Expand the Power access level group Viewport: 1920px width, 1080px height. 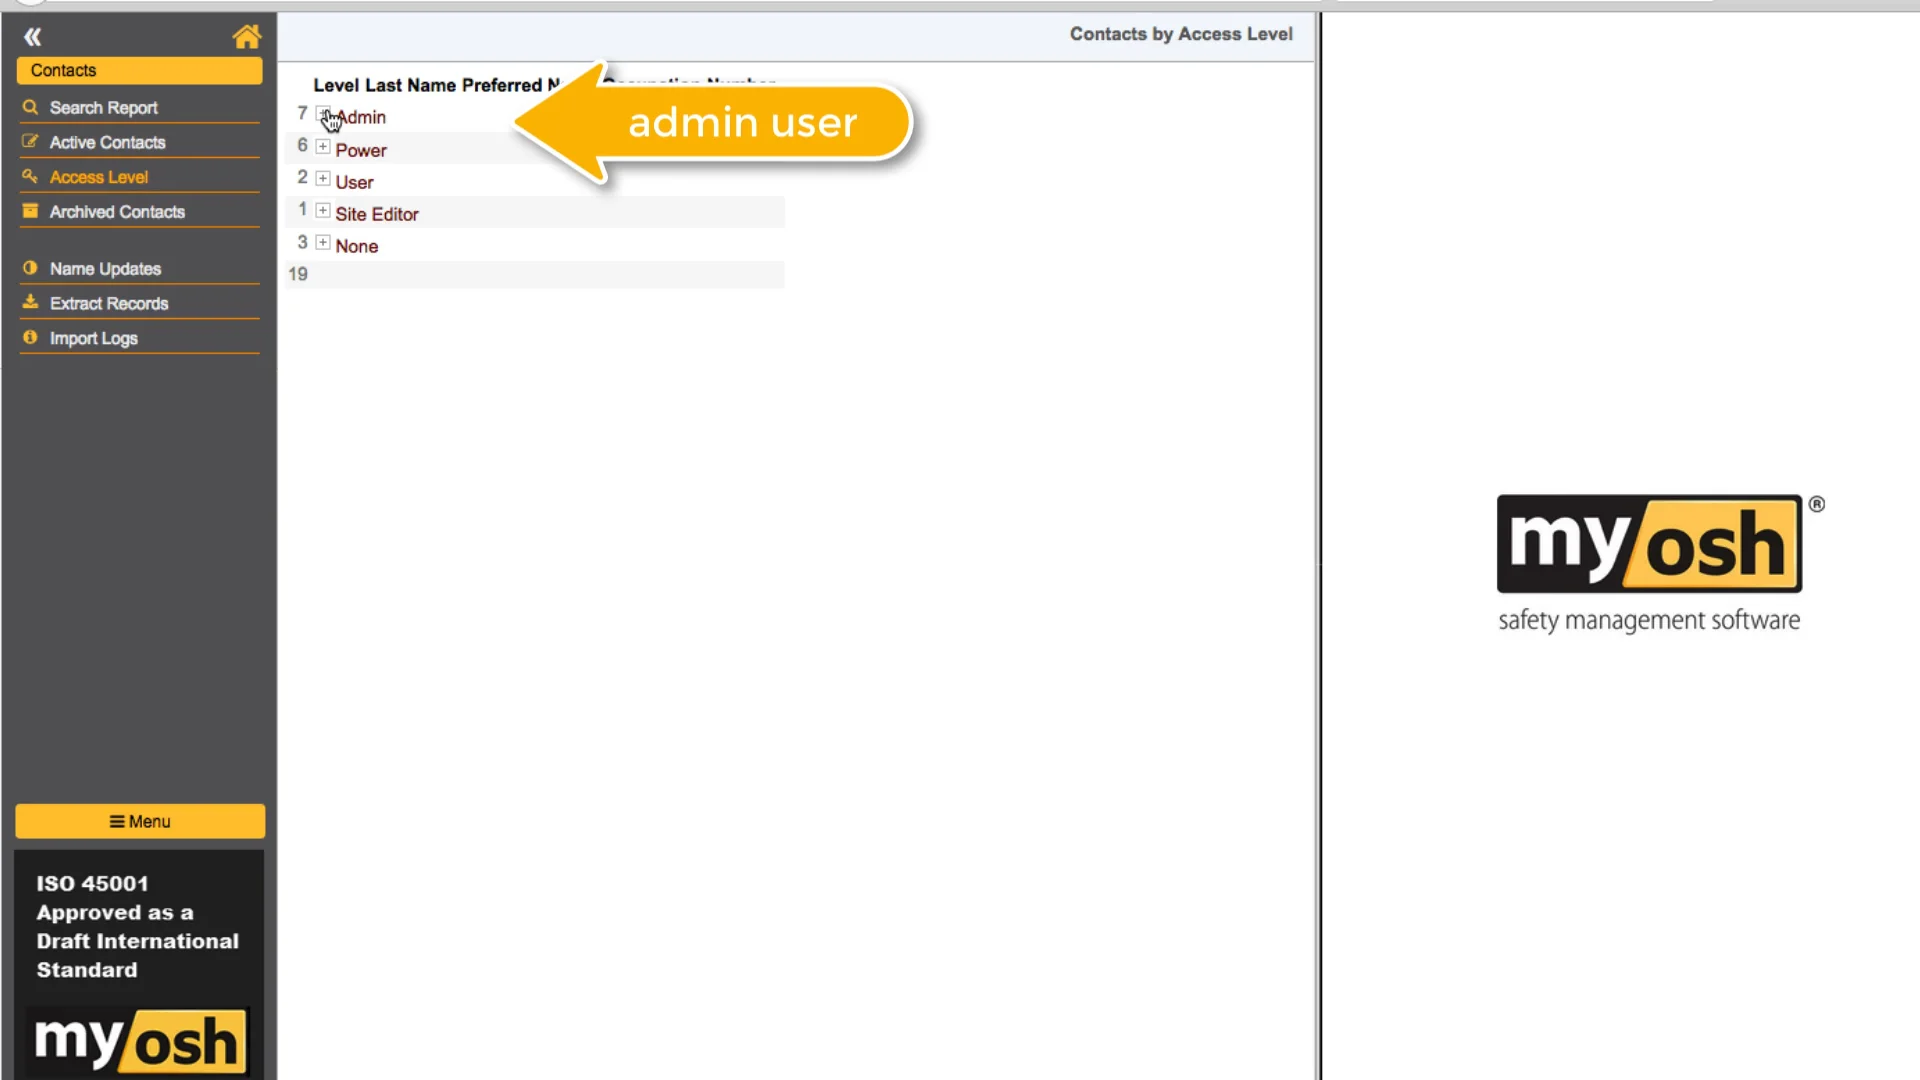[x=323, y=146]
